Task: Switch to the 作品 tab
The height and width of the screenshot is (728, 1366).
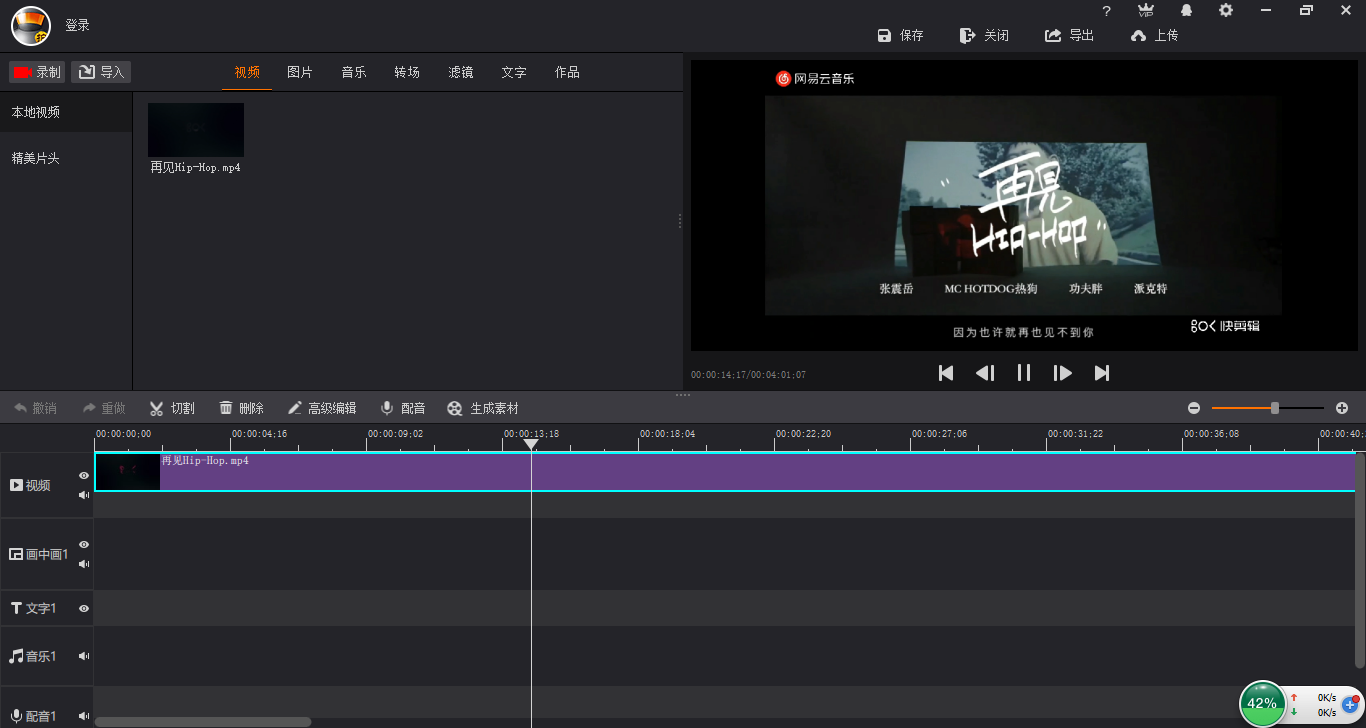Action: point(567,72)
